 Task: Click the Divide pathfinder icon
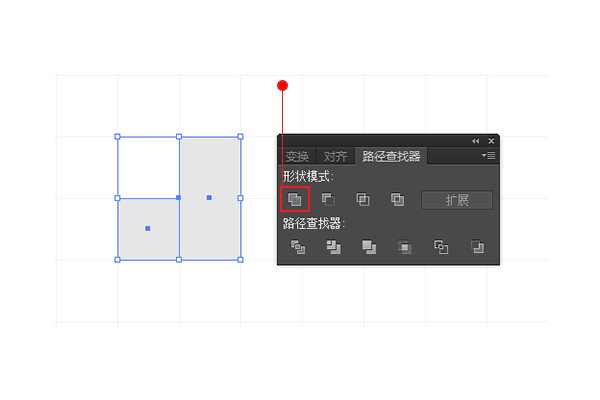(x=298, y=247)
